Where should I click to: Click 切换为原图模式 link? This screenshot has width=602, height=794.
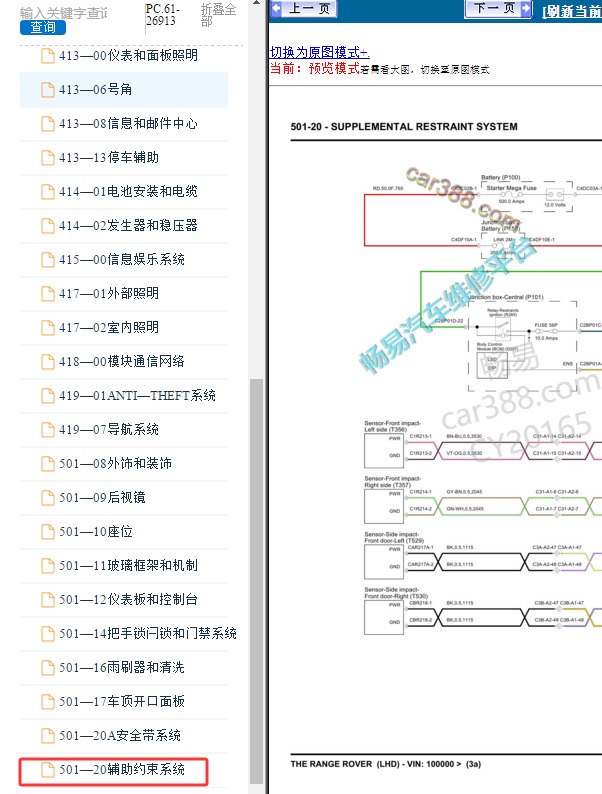click(319, 52)
